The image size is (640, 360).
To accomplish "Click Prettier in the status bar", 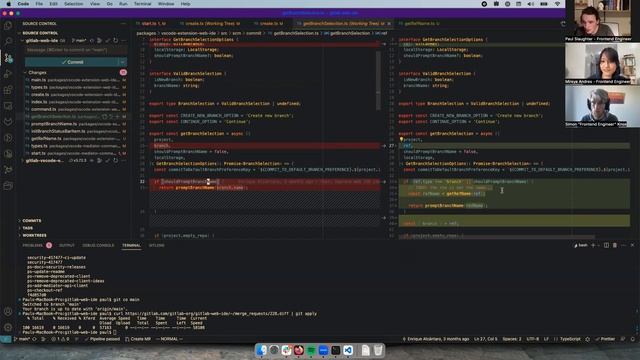I will coord(605,339).
